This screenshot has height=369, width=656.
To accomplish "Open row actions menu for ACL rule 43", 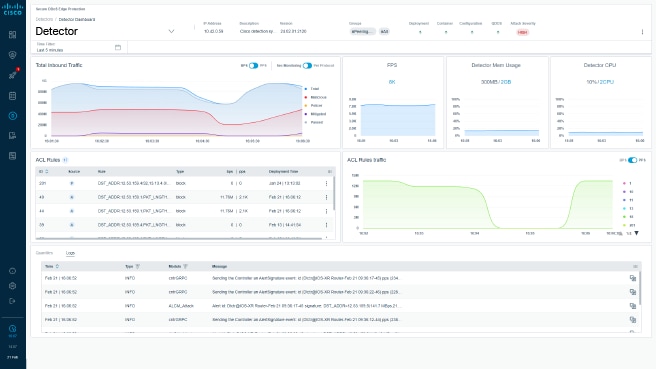I will pyautogui.click(x=326, y=197).
